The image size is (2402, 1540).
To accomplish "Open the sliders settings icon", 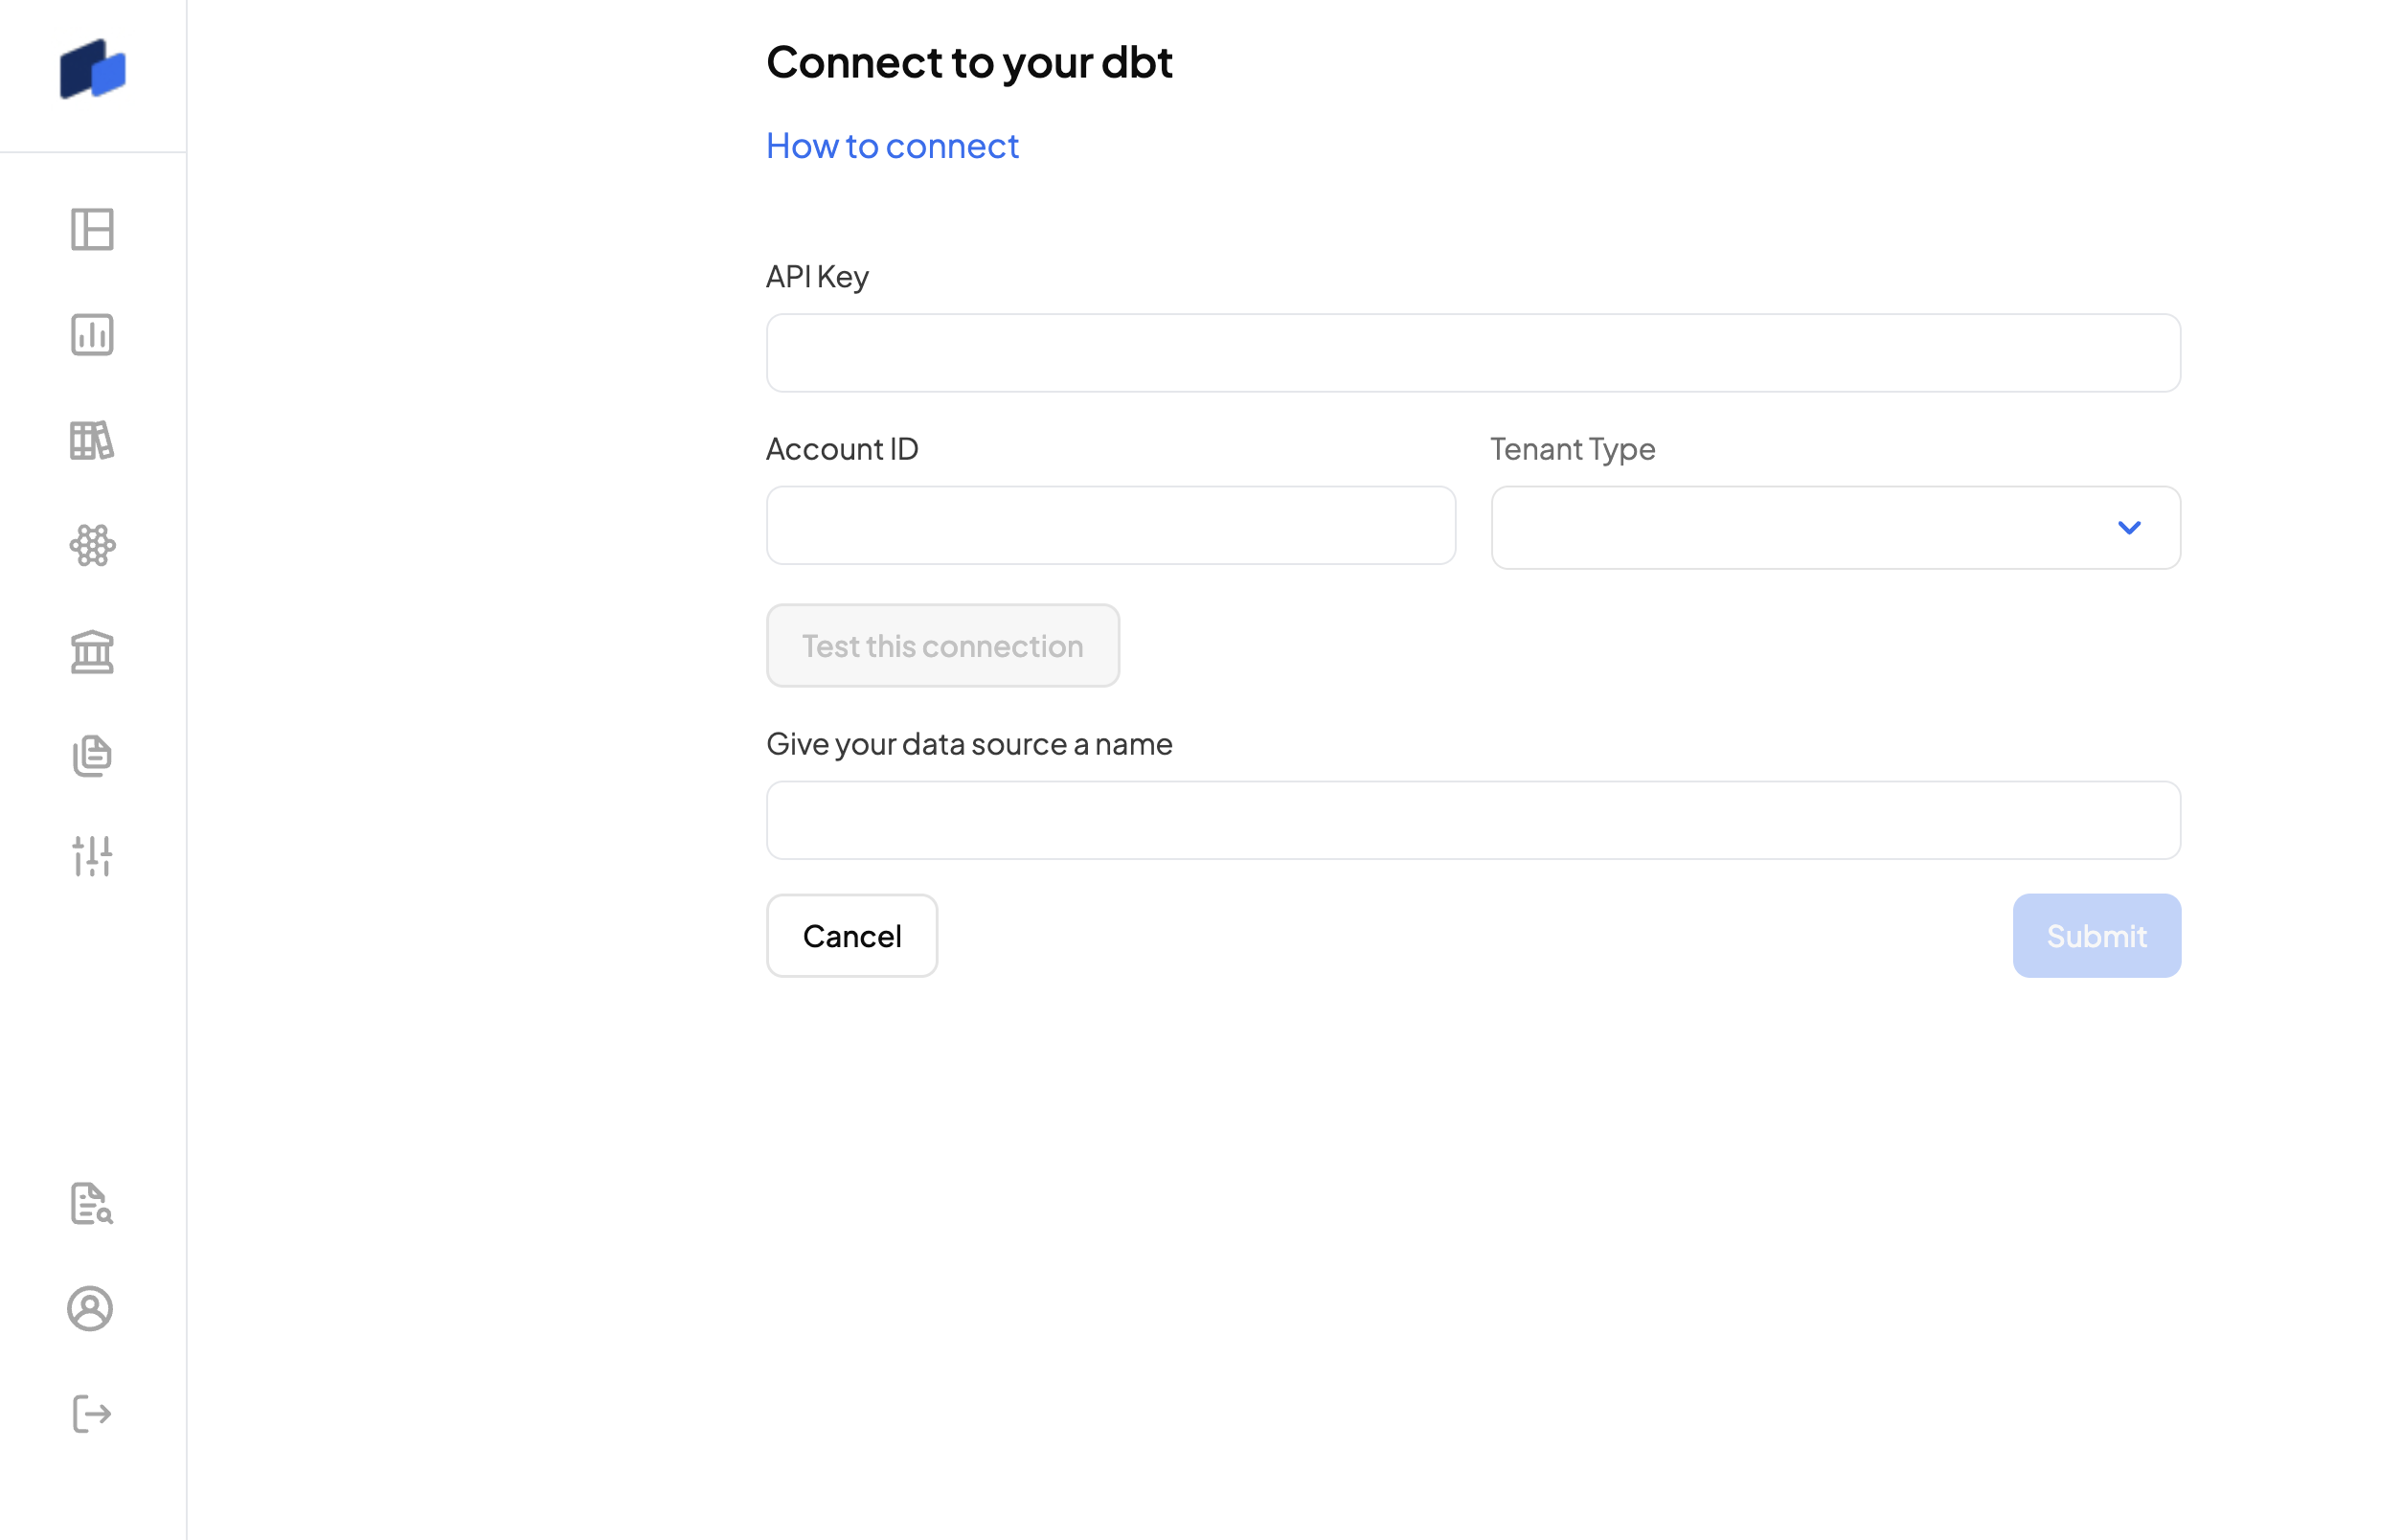I will (92, 857).
